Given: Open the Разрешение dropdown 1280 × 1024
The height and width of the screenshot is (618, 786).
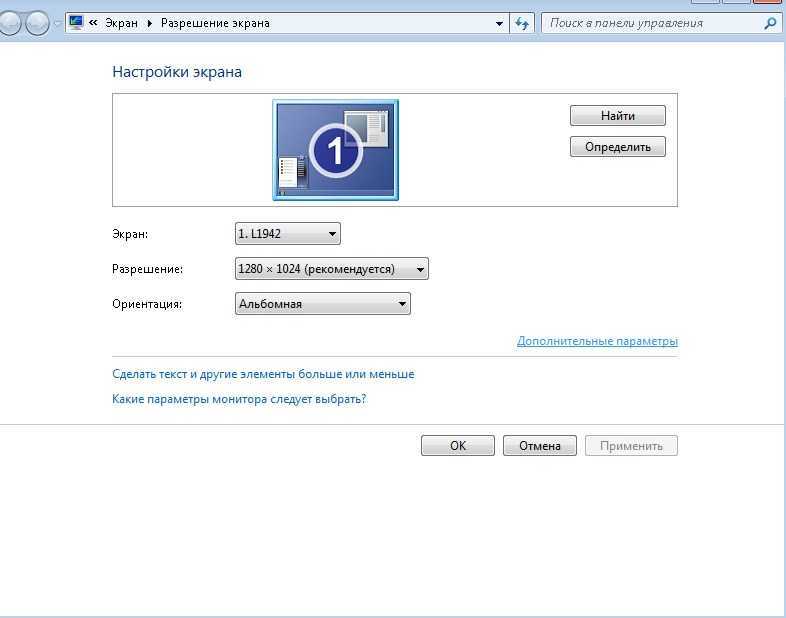Looking at the screenshot, I should [331, 269].
